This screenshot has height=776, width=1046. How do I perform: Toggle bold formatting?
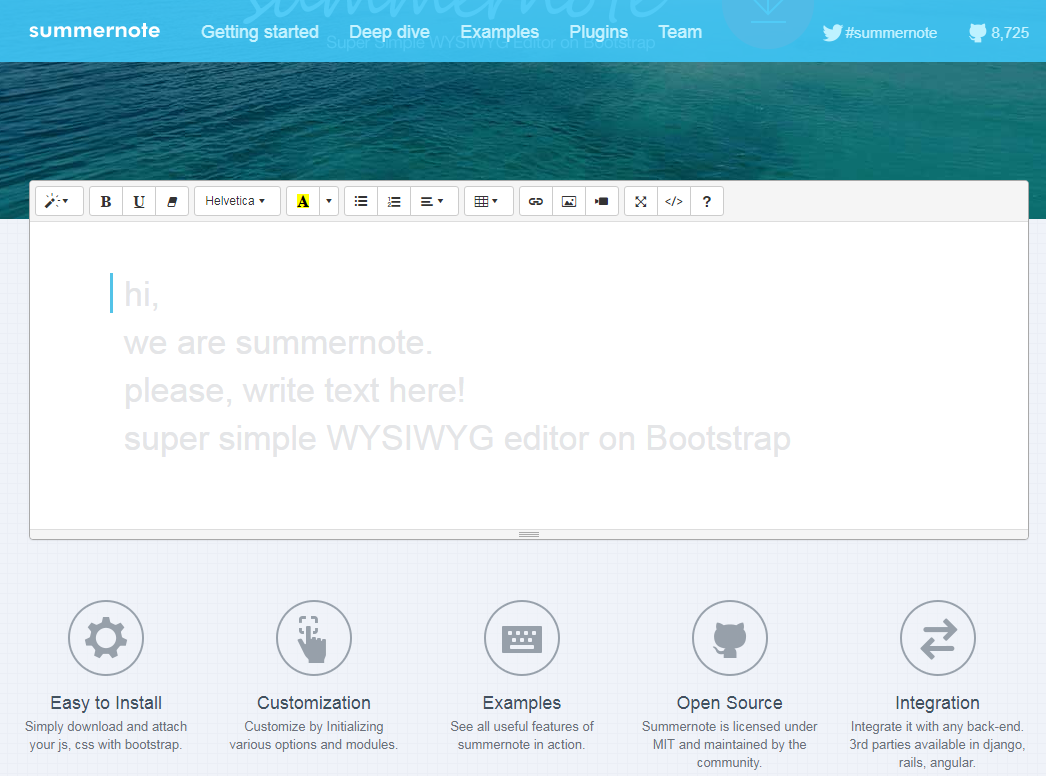click(x=105, y=201)
